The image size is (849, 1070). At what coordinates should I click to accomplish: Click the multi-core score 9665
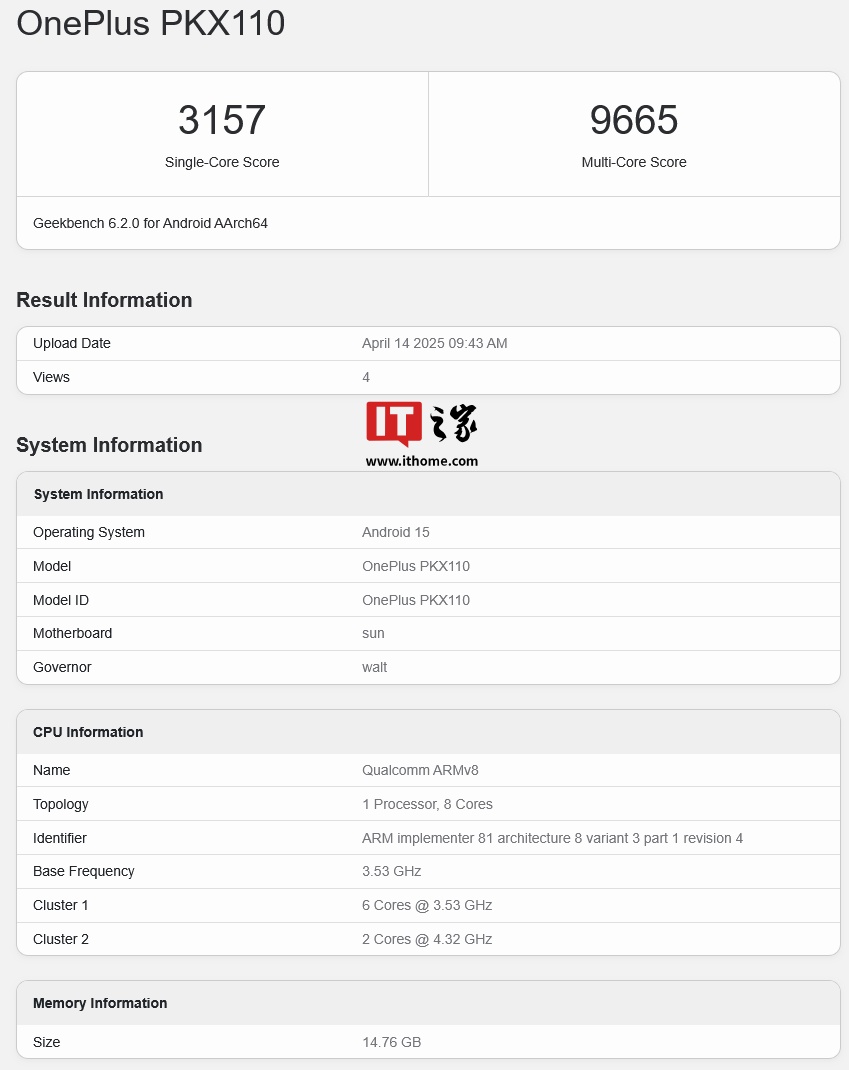(x=634, y=120)
